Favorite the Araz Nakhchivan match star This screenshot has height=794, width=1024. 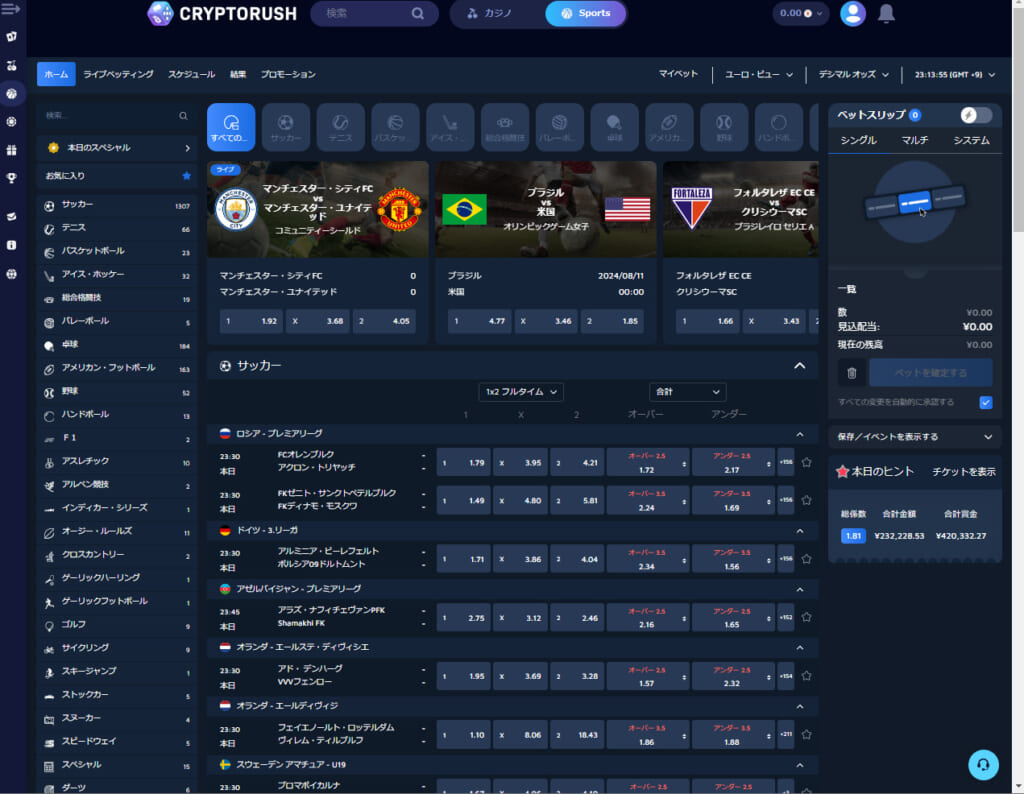(x=807, y=617)
